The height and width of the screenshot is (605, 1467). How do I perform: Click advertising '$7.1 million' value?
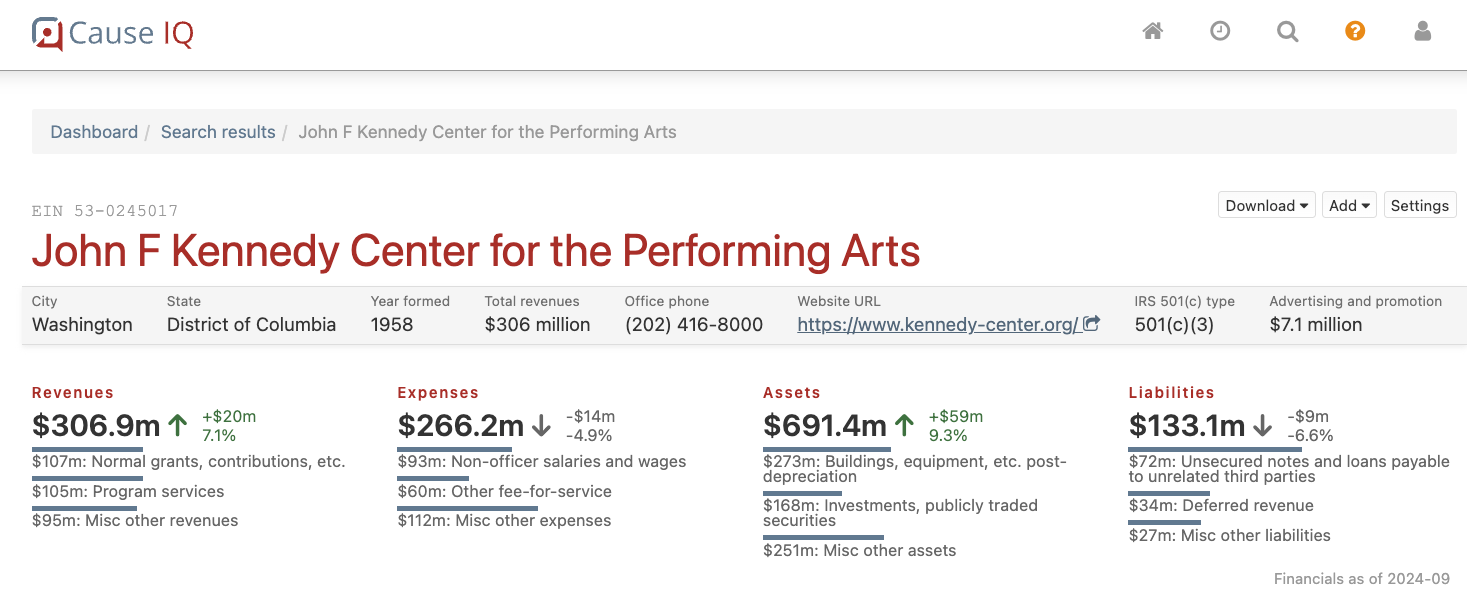click(x=1316, y=325)
